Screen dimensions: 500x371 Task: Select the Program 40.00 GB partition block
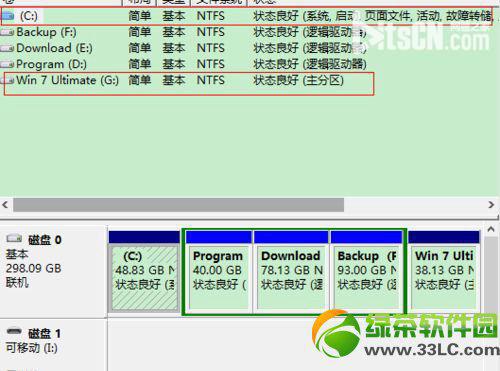(x=219, y=271)
